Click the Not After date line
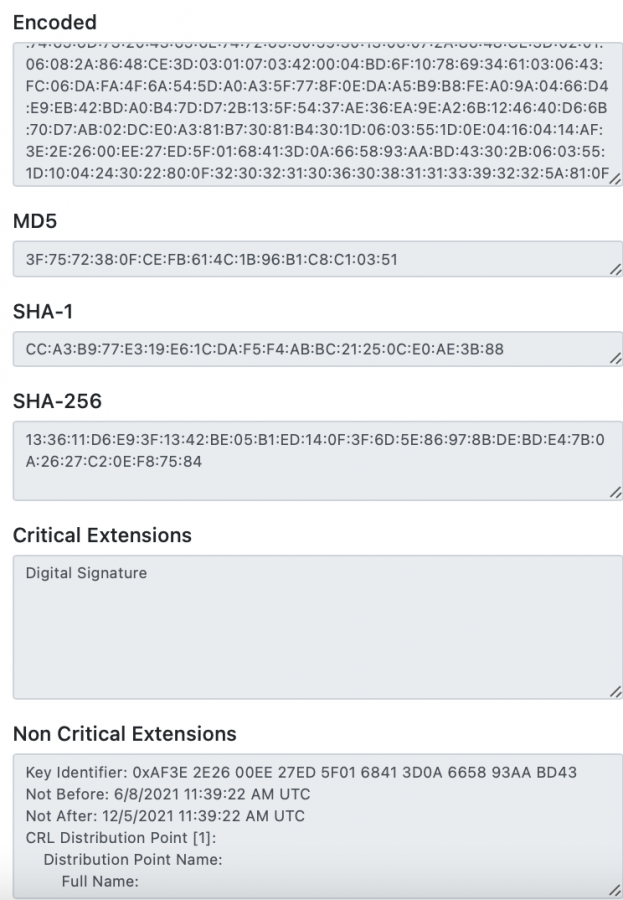 coord(165,816)
